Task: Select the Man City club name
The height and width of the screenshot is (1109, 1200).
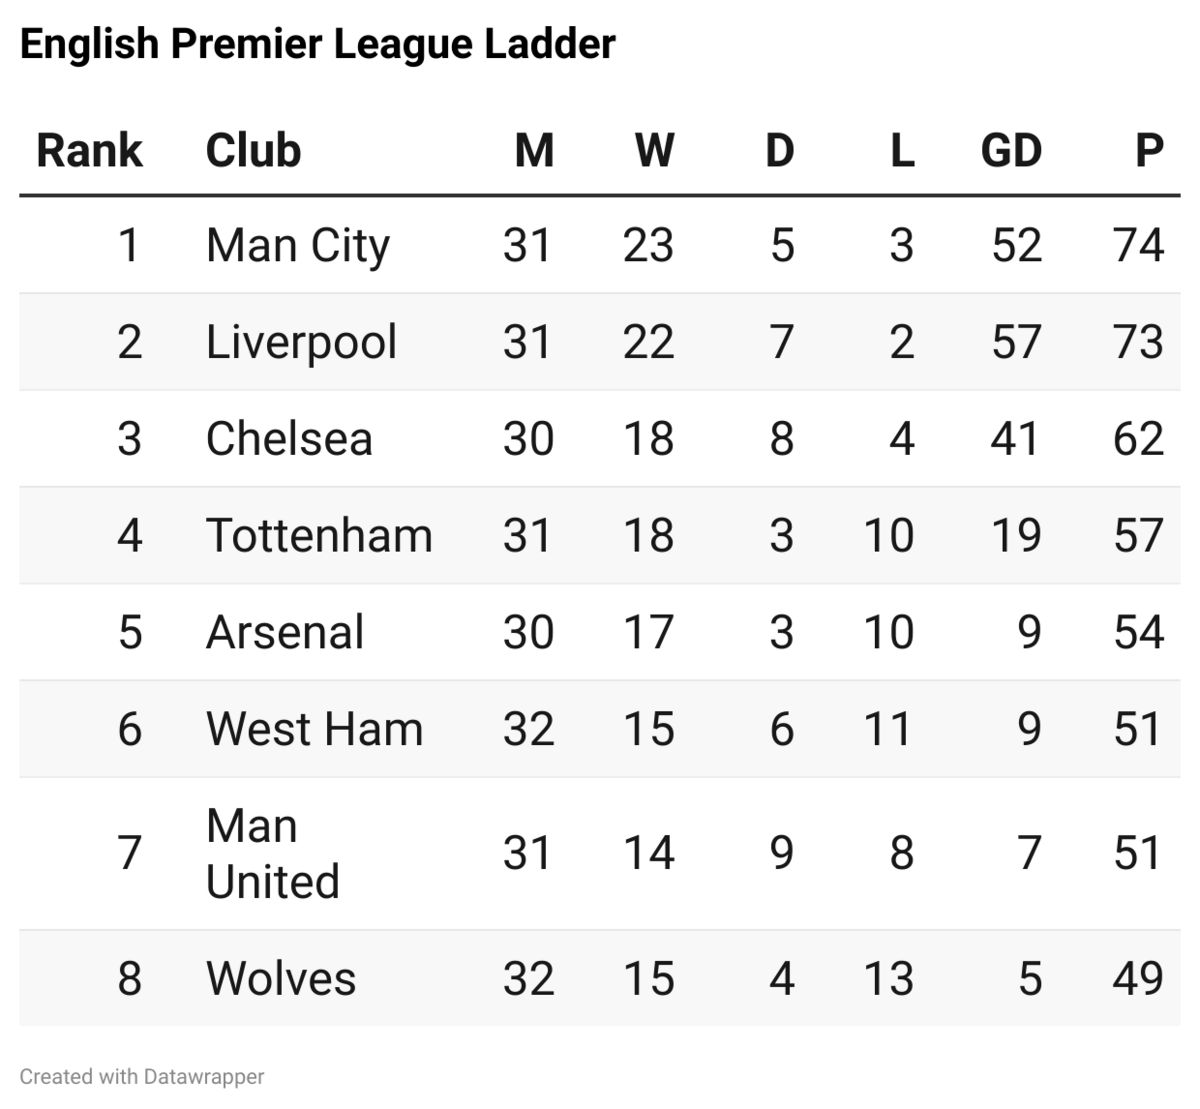Action: pyautogui.click(x=298, y=246)
